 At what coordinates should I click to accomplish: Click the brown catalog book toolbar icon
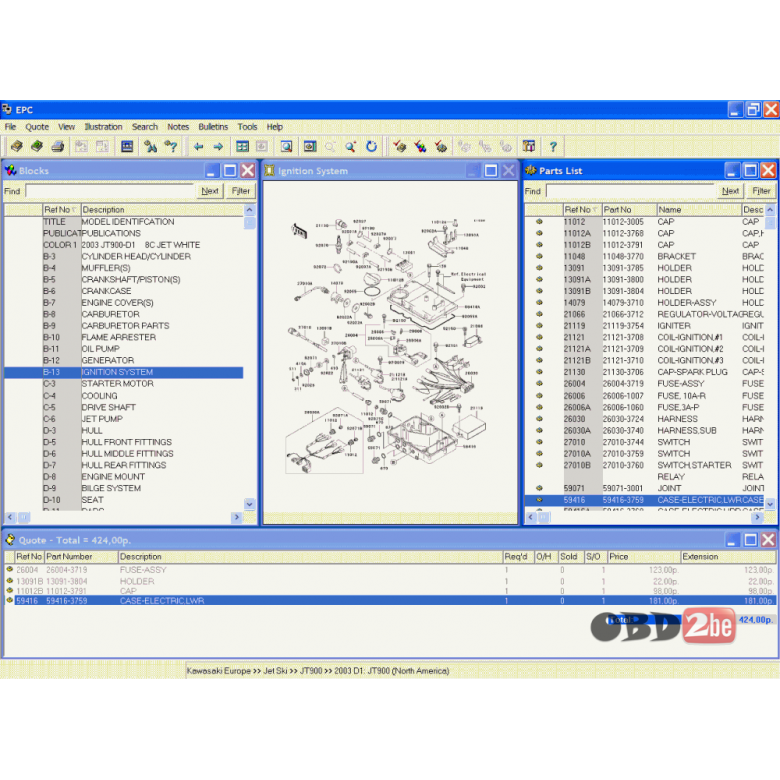pos(17,146)
